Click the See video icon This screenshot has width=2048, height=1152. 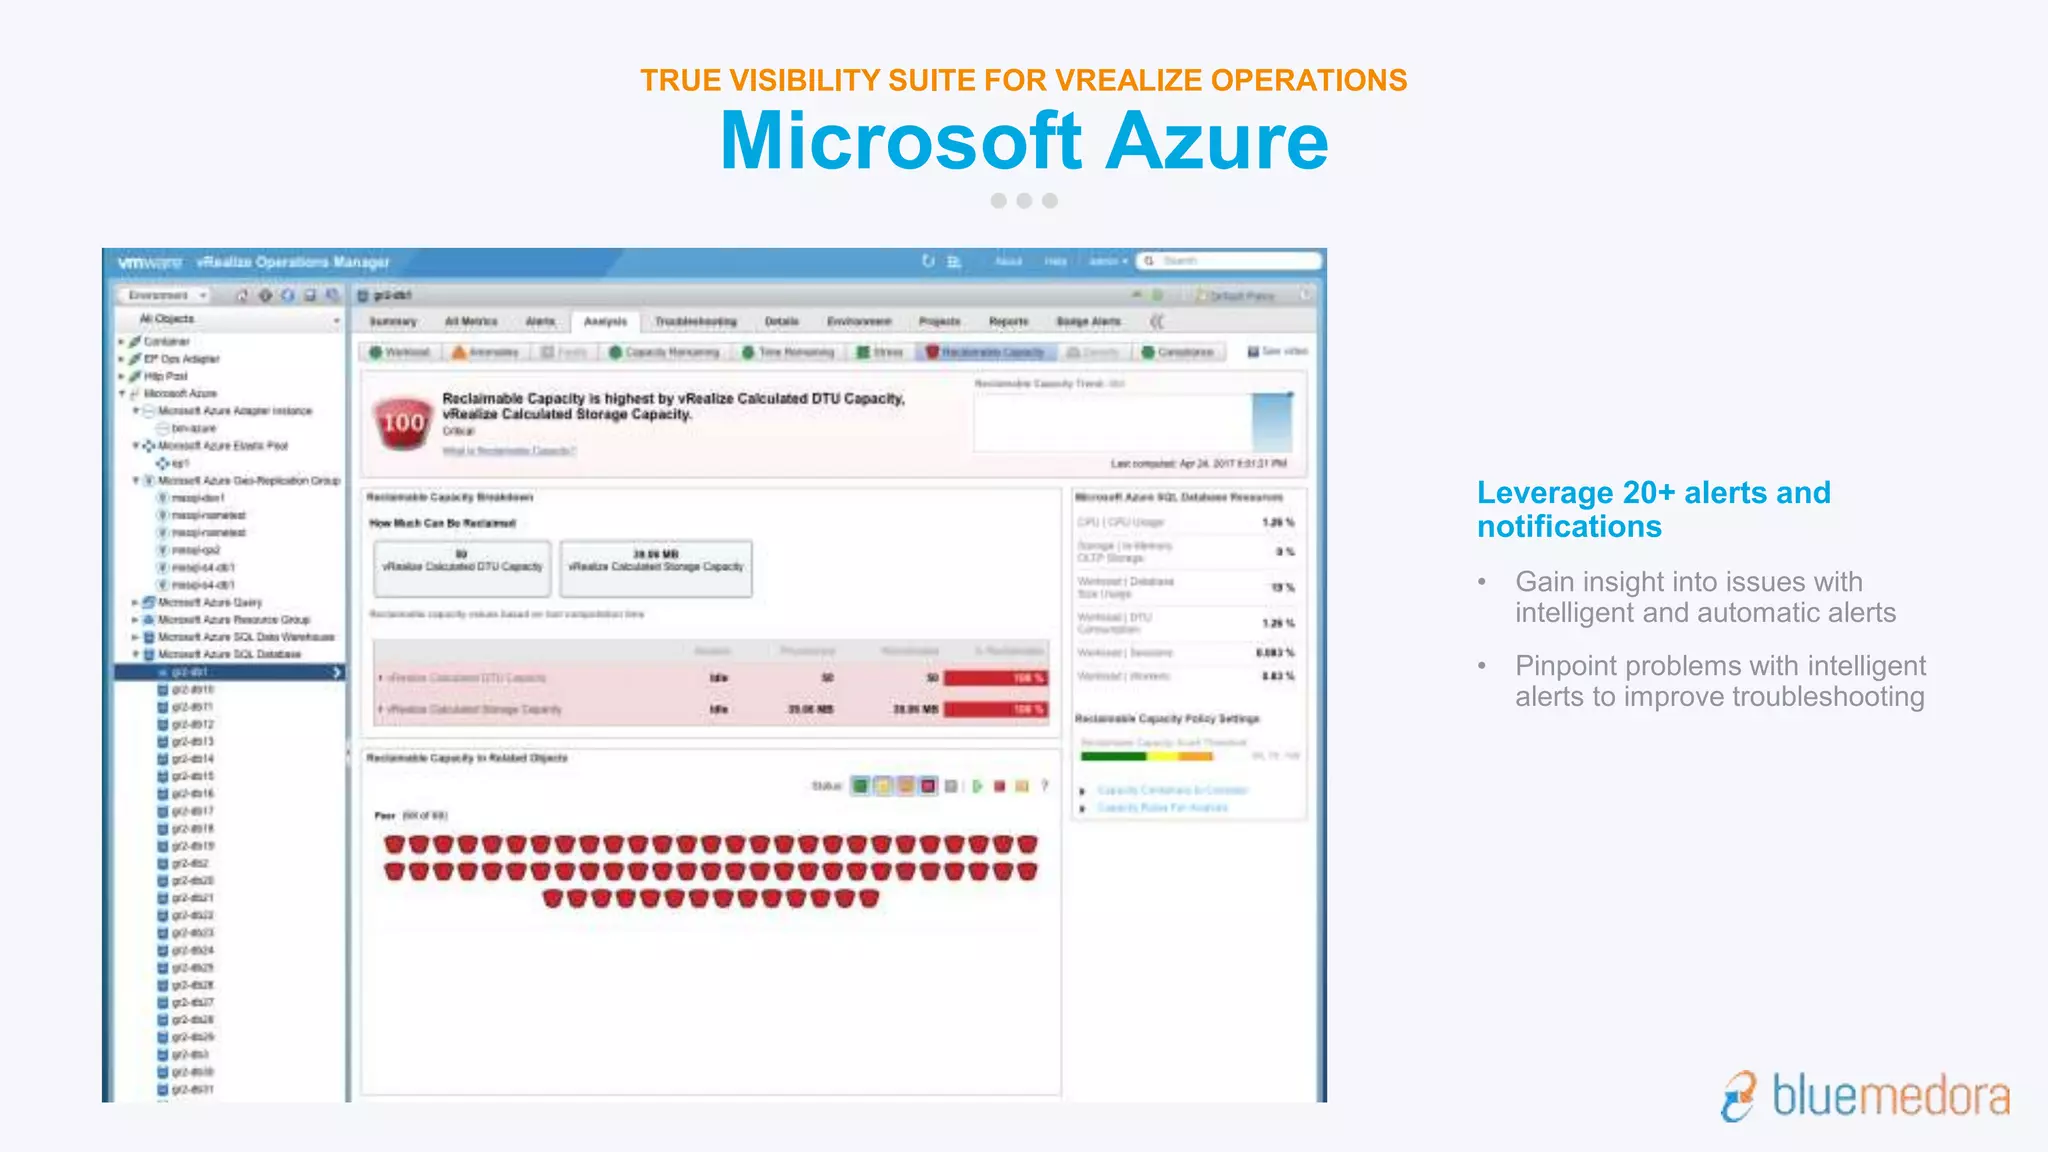1253,351
